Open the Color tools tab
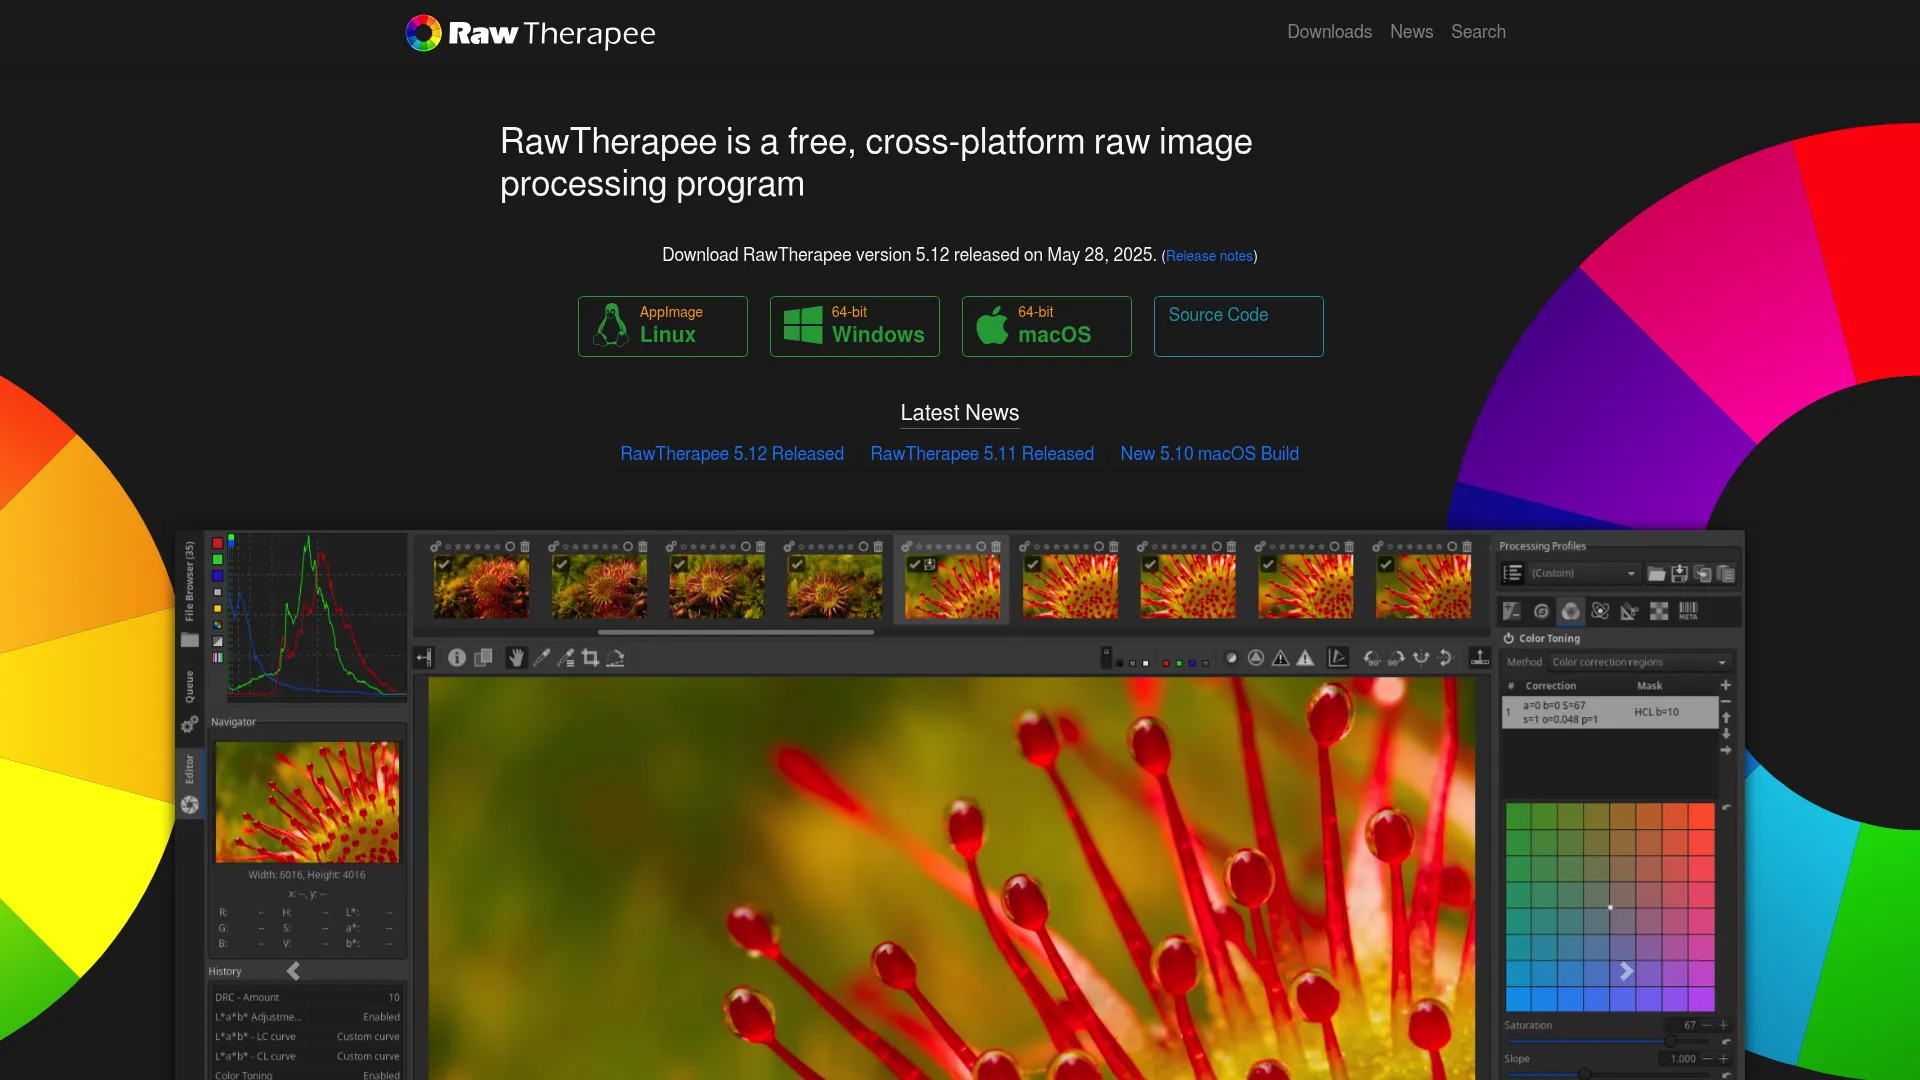The image size is (1920, 1080). pos(1570,611)
